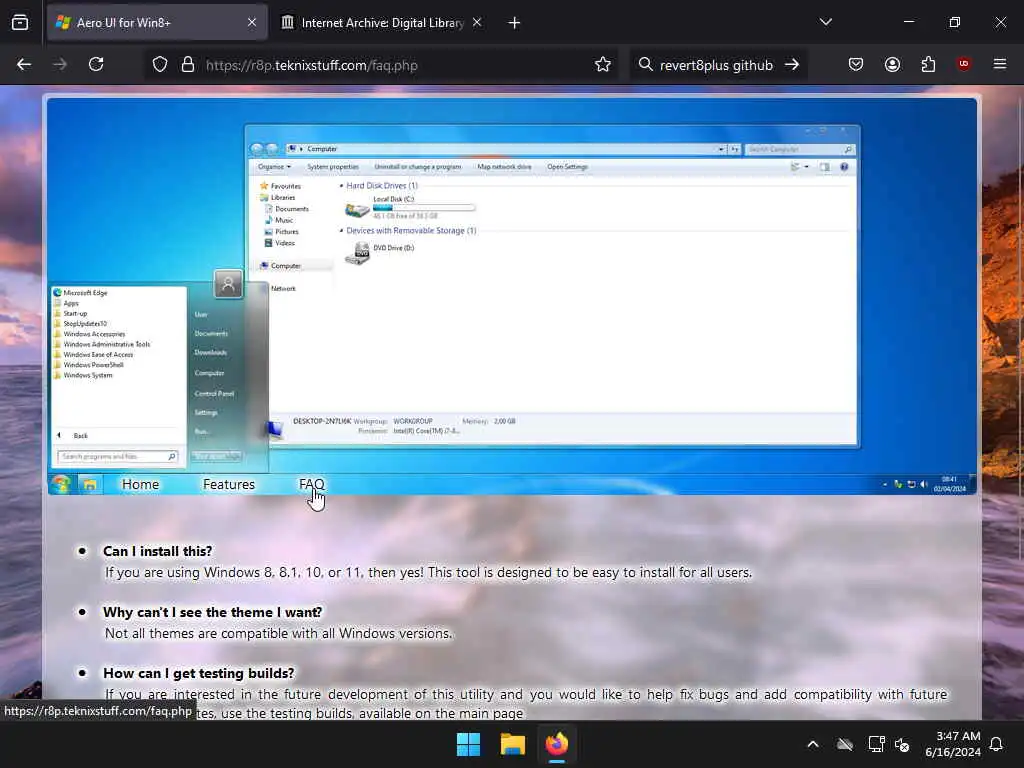The width and height of the screenshot is (1024, 768).
Task: Close the Aero UI for Win8+ tab
Action: (252, 23)
